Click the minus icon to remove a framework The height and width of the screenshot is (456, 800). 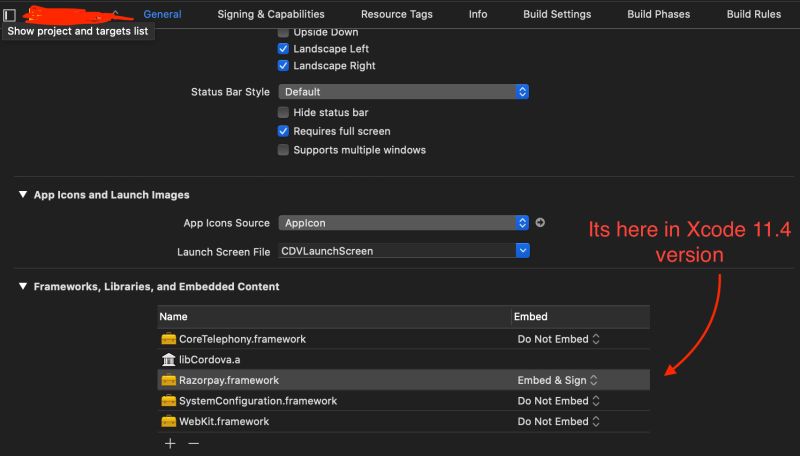[x=194, y=442]
